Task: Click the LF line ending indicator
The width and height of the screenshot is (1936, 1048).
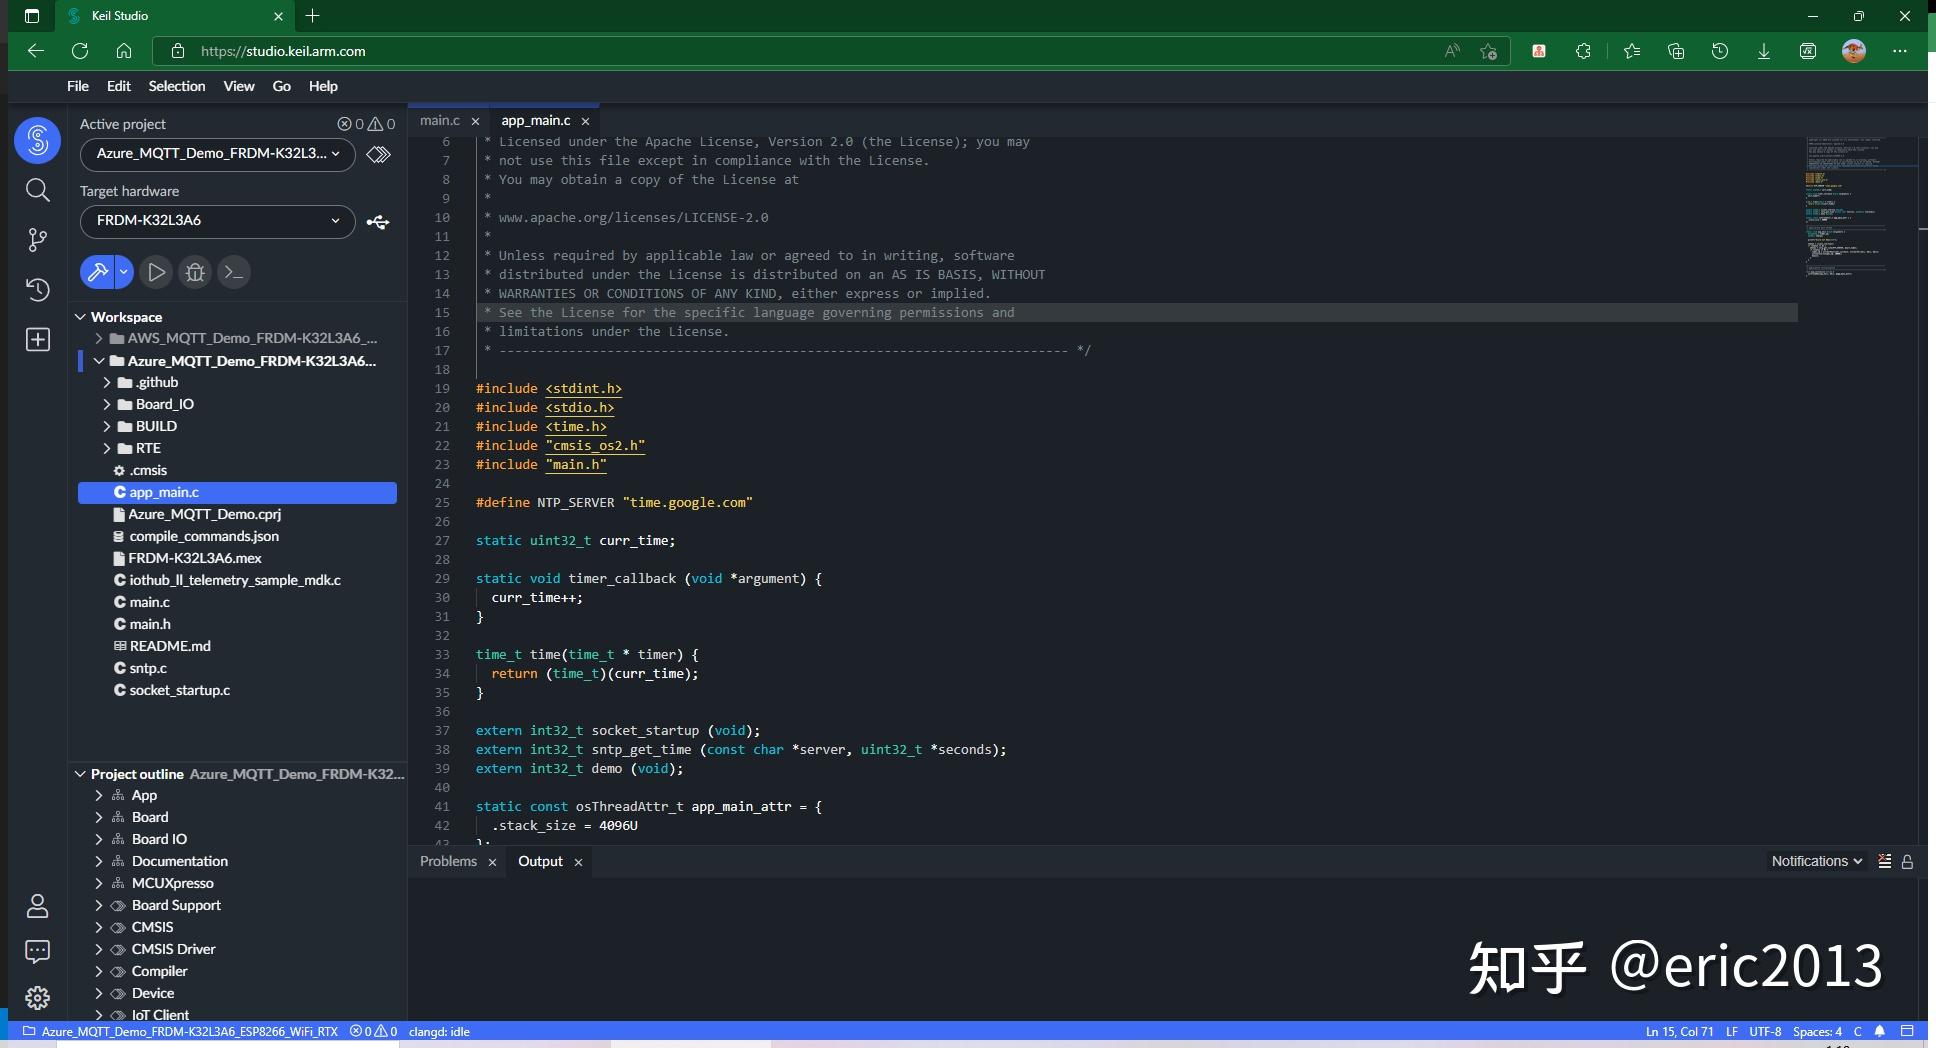Action: click(x=1731, y=1031)
